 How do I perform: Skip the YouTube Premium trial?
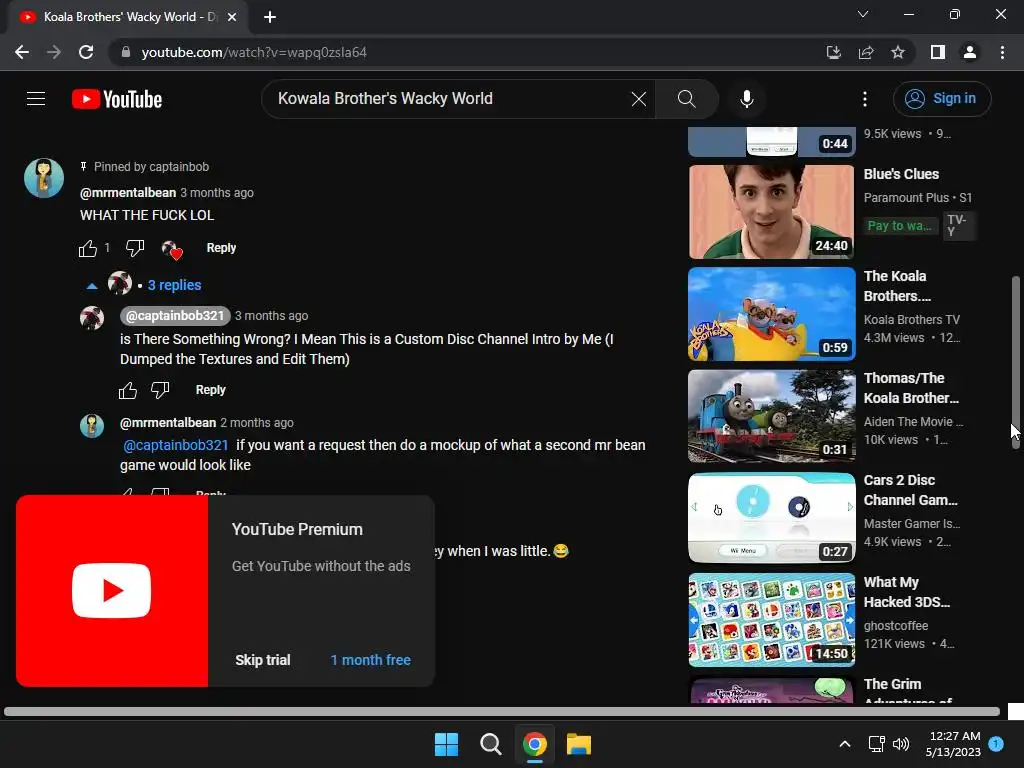(263, 660)
